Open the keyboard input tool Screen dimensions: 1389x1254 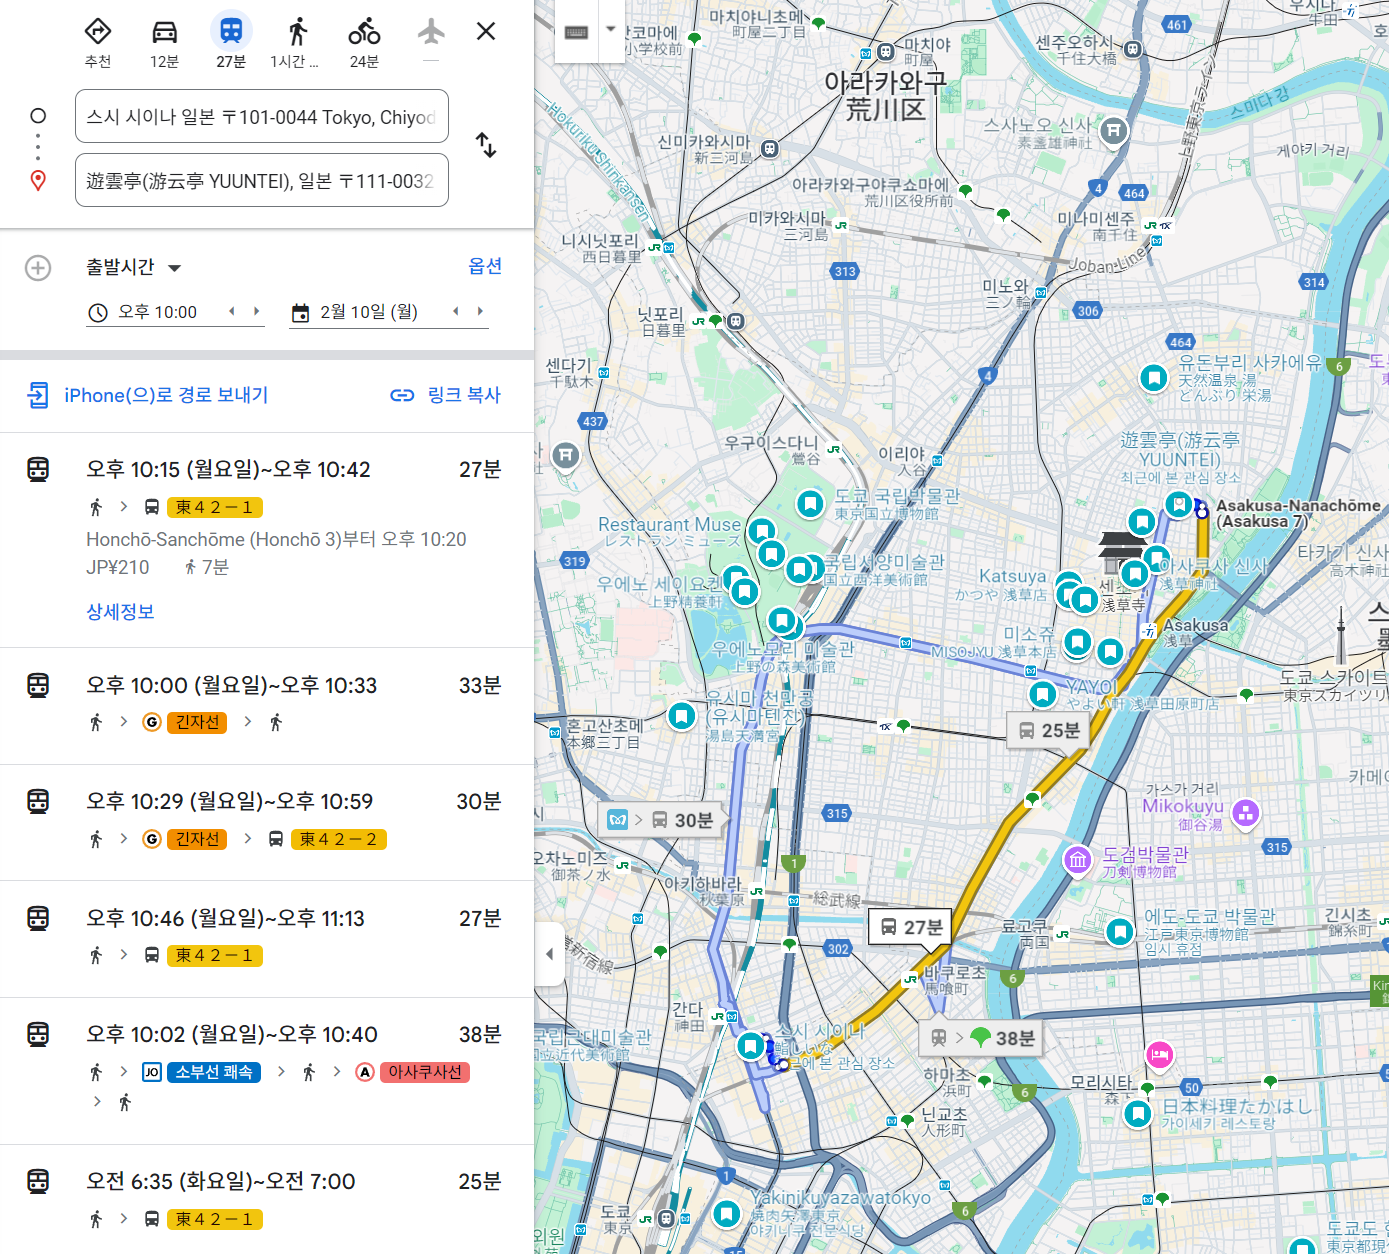click(577, 32)
